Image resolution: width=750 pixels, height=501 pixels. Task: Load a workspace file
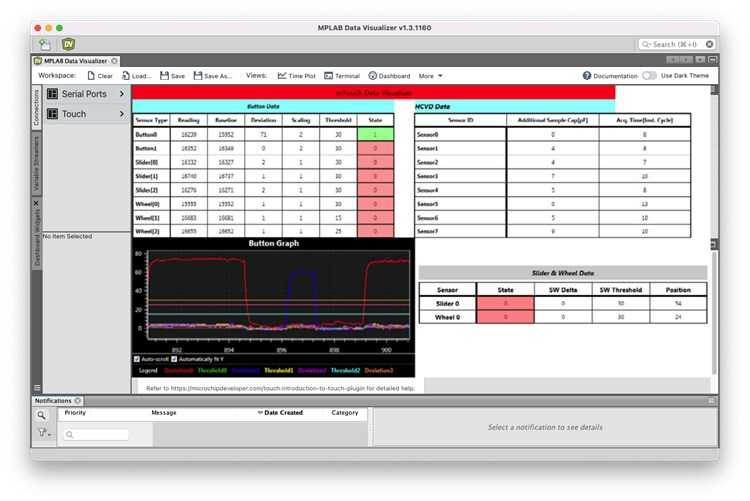point(136,76)
